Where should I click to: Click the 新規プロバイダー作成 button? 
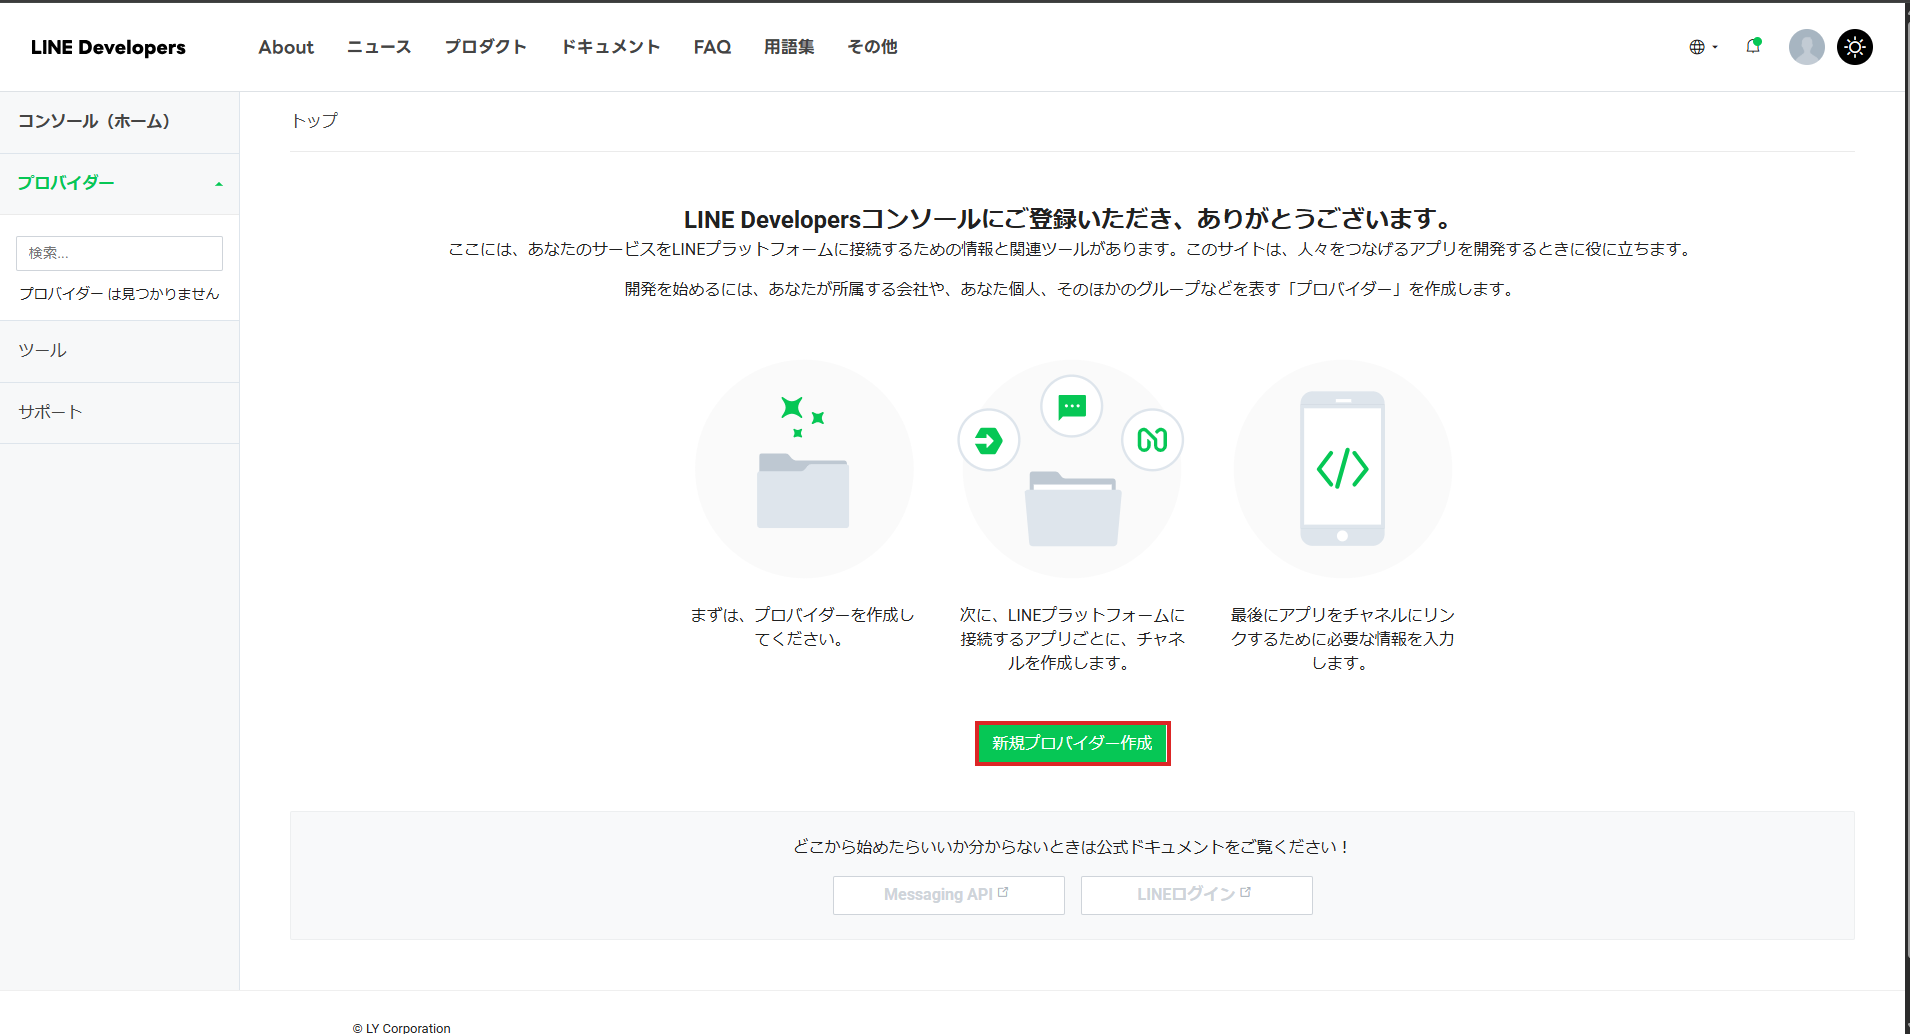pos(1072,743)
